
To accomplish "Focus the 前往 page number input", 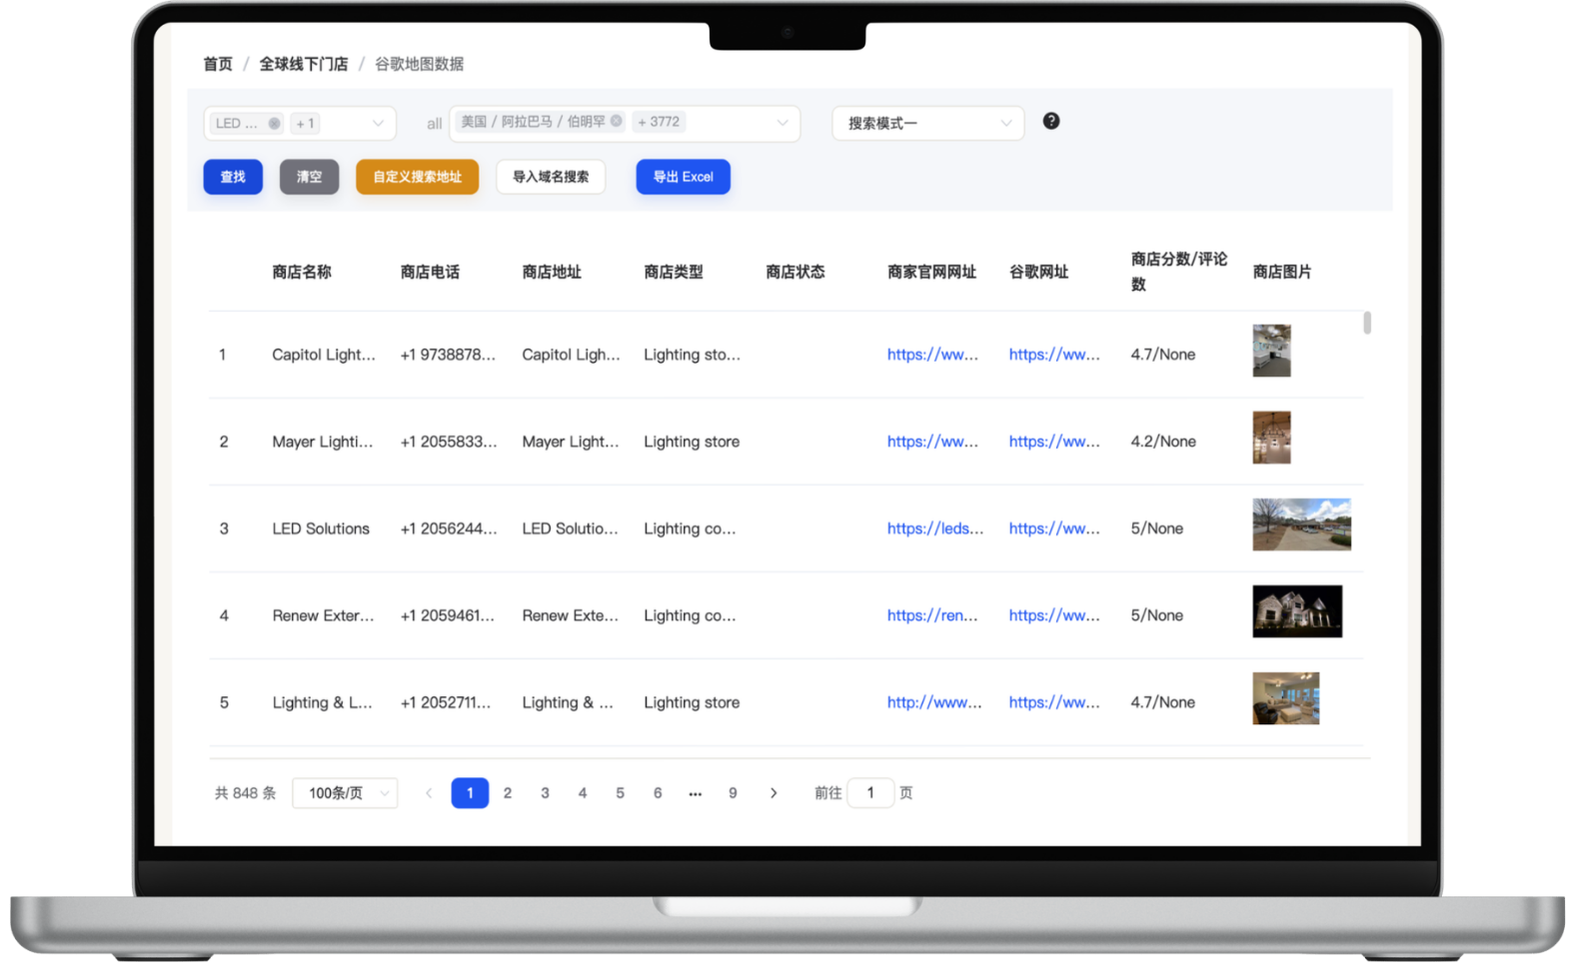I will click(x=870, y=793).
